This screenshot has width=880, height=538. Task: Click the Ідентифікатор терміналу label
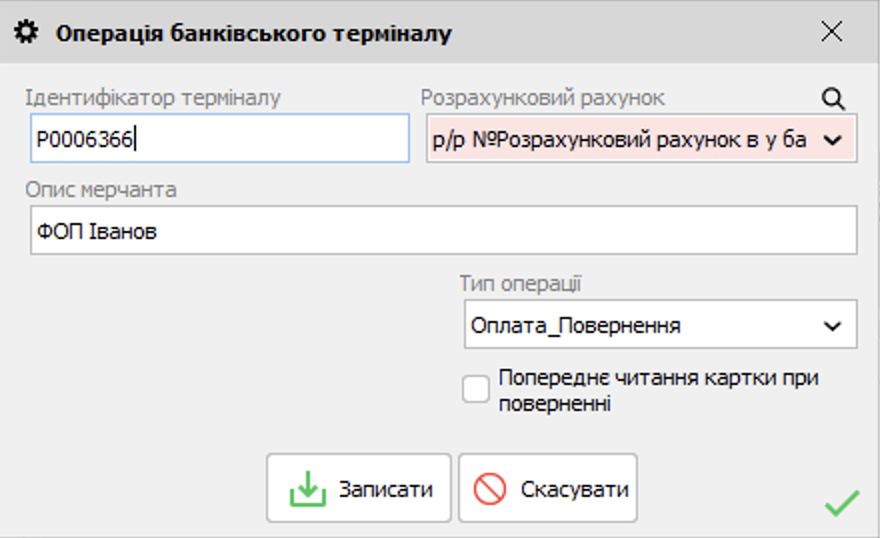153,98
